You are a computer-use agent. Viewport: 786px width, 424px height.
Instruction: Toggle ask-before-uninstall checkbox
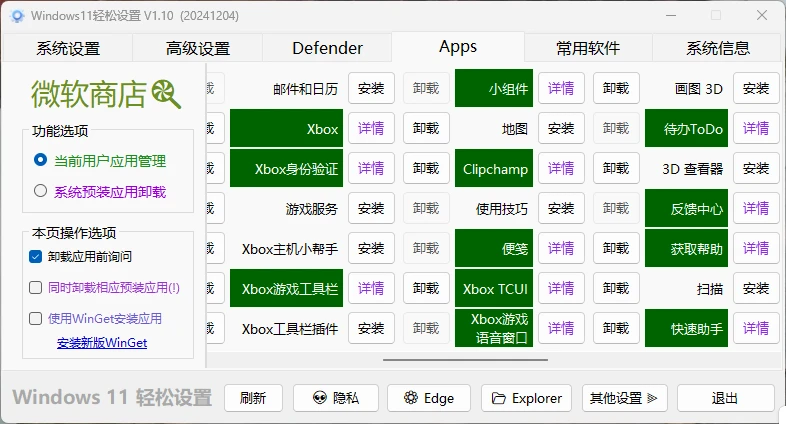click(x=36, y=257)
